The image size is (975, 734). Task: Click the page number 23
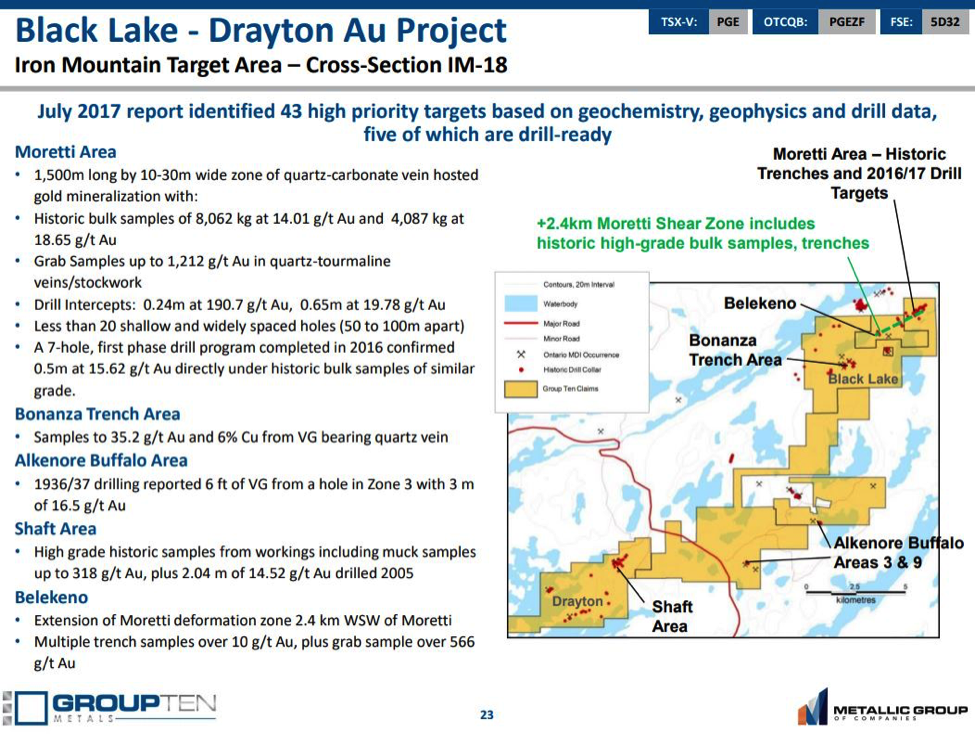pos(487,715)
